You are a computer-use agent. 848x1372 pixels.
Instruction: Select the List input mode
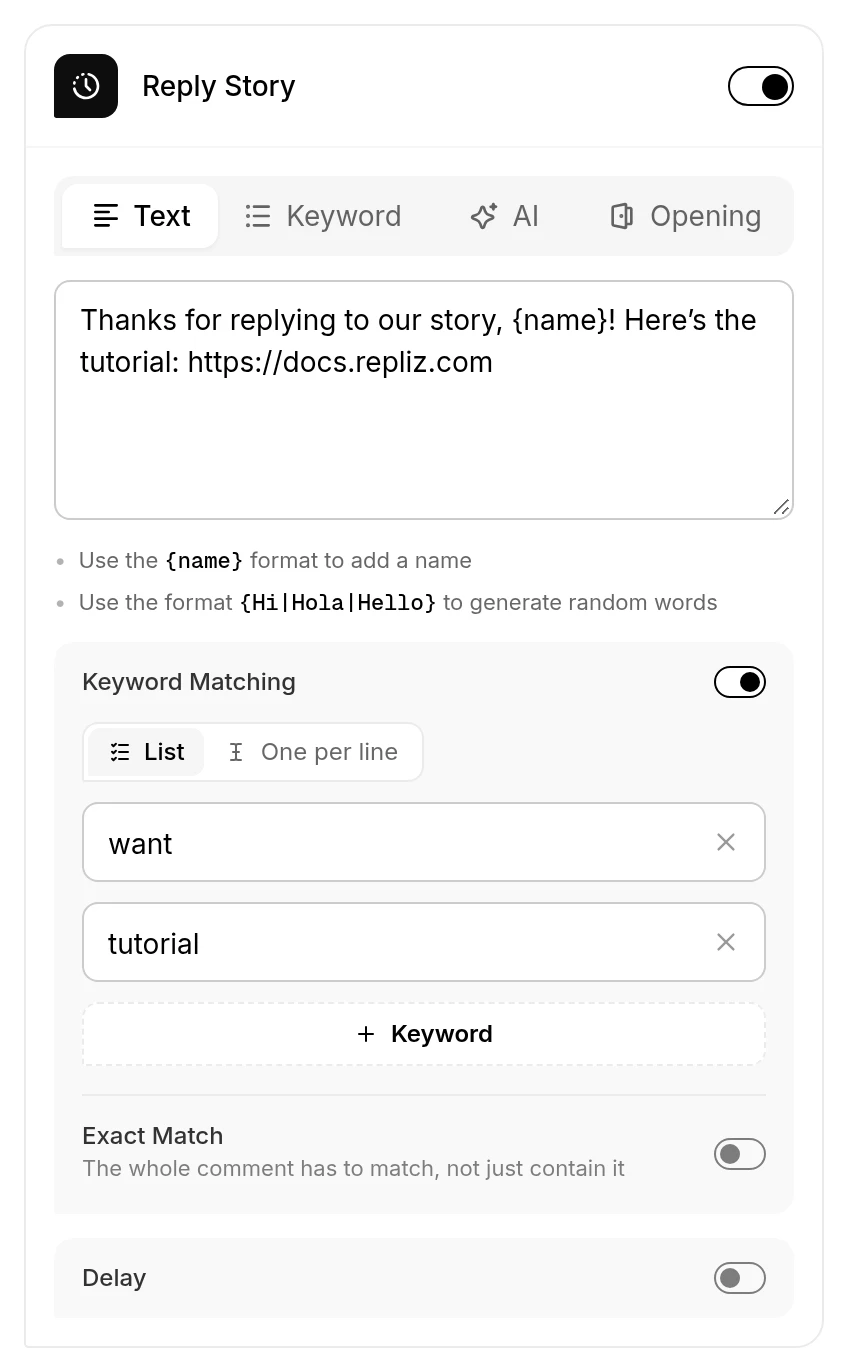pyautogui.click(x=146, y=752)
